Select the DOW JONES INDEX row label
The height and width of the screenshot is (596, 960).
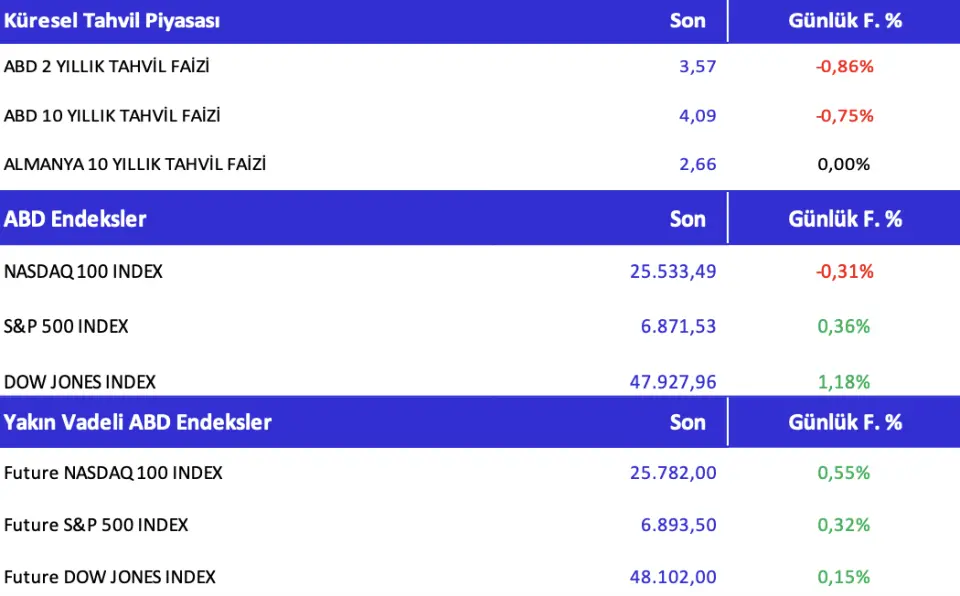click(x=80, y=381)
